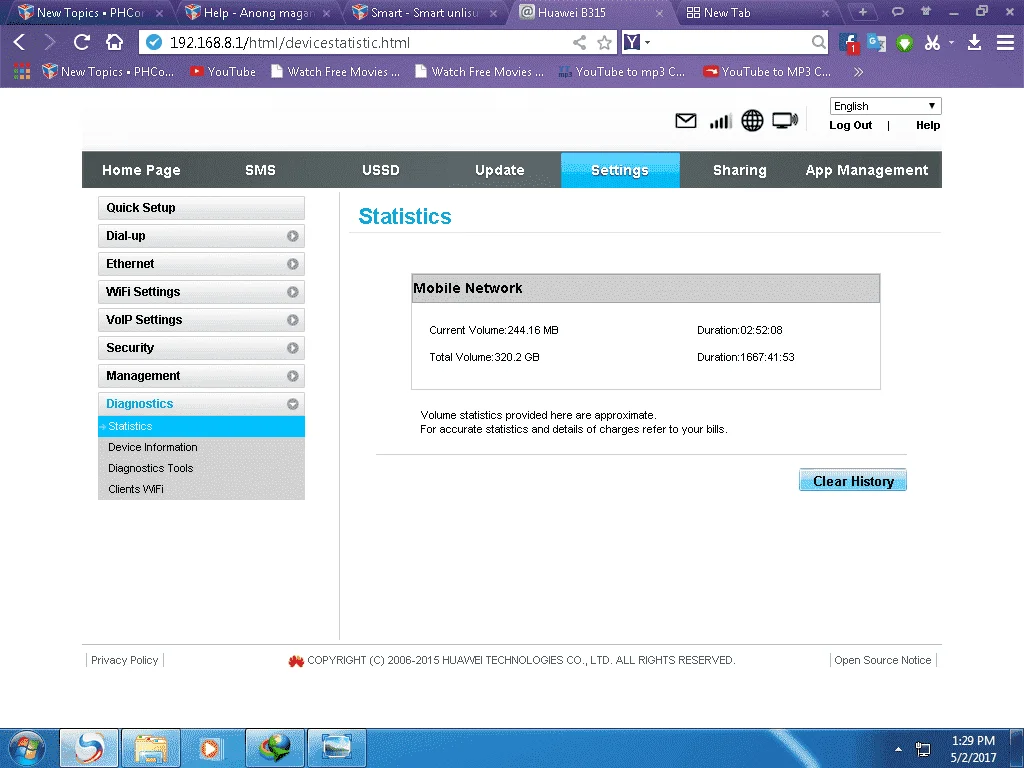1024x768 pixels.
Task: Show more bookmarks with the chevron
Action: pos(859,72)
